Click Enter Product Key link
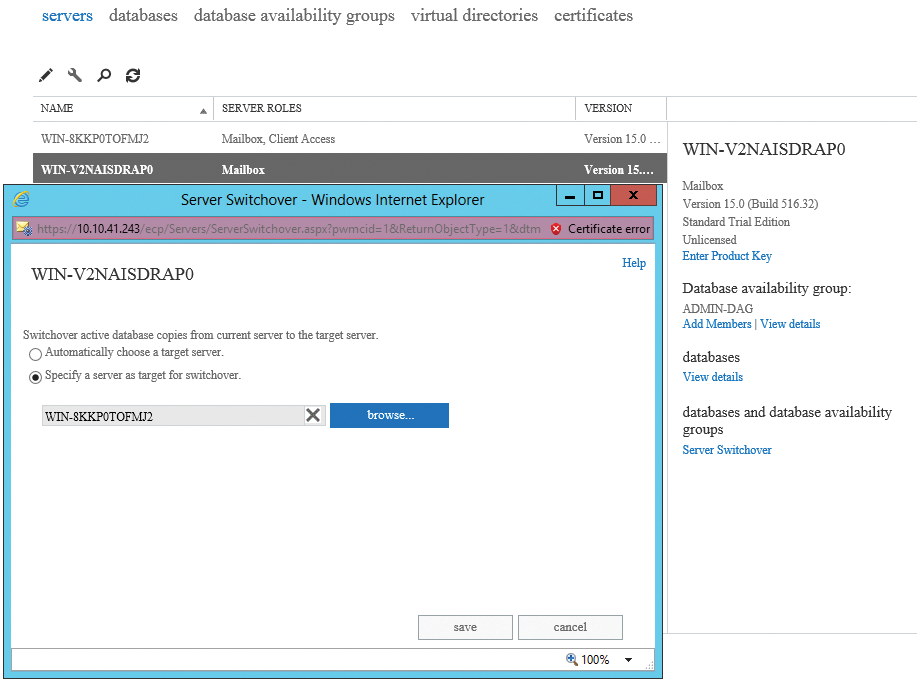The image size is (917, 682). click(727, 256)
